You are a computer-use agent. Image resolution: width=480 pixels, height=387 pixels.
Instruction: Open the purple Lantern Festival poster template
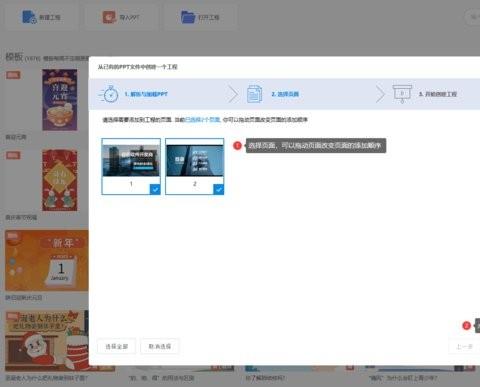click(60, 100)
